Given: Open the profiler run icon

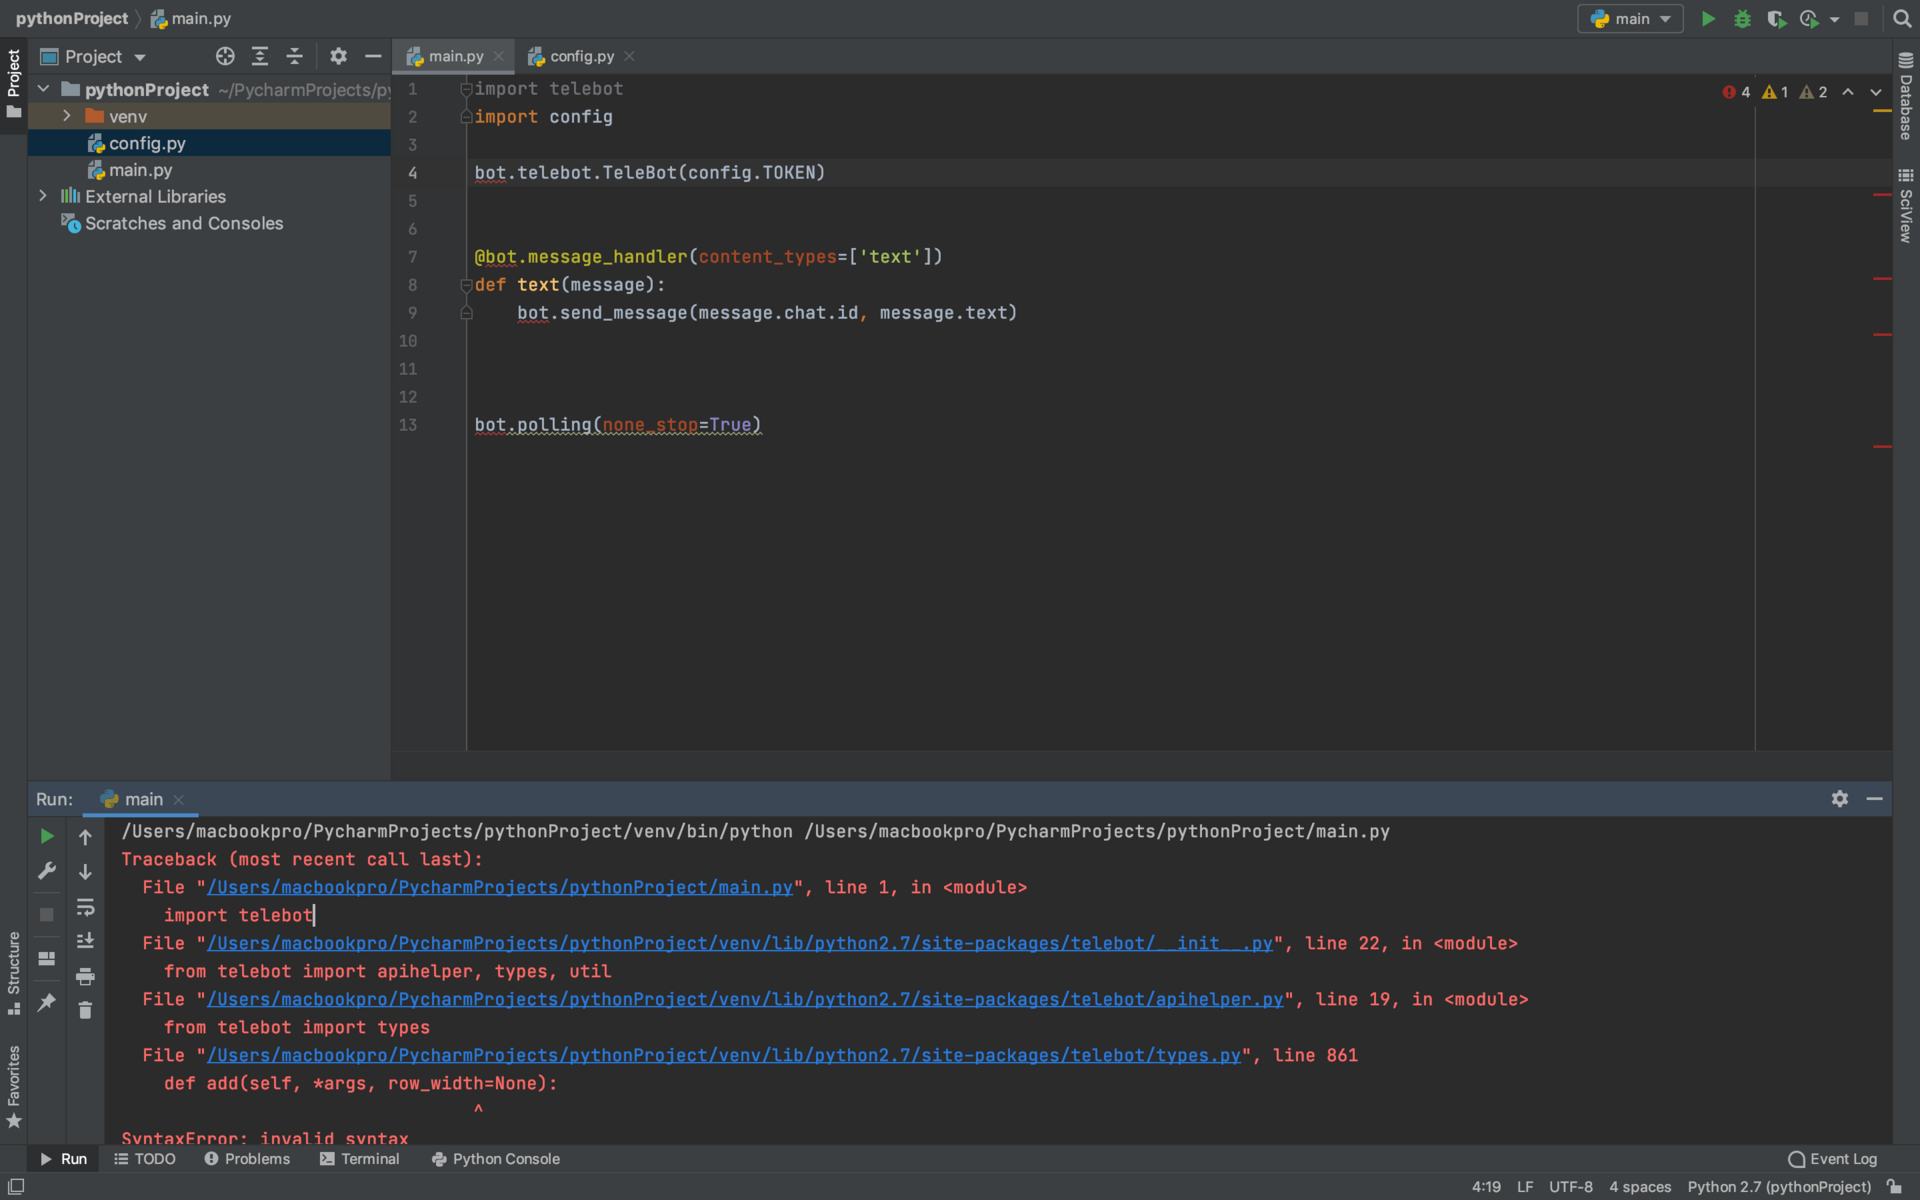Looking at the screenshot, I should click(1809, 19).
